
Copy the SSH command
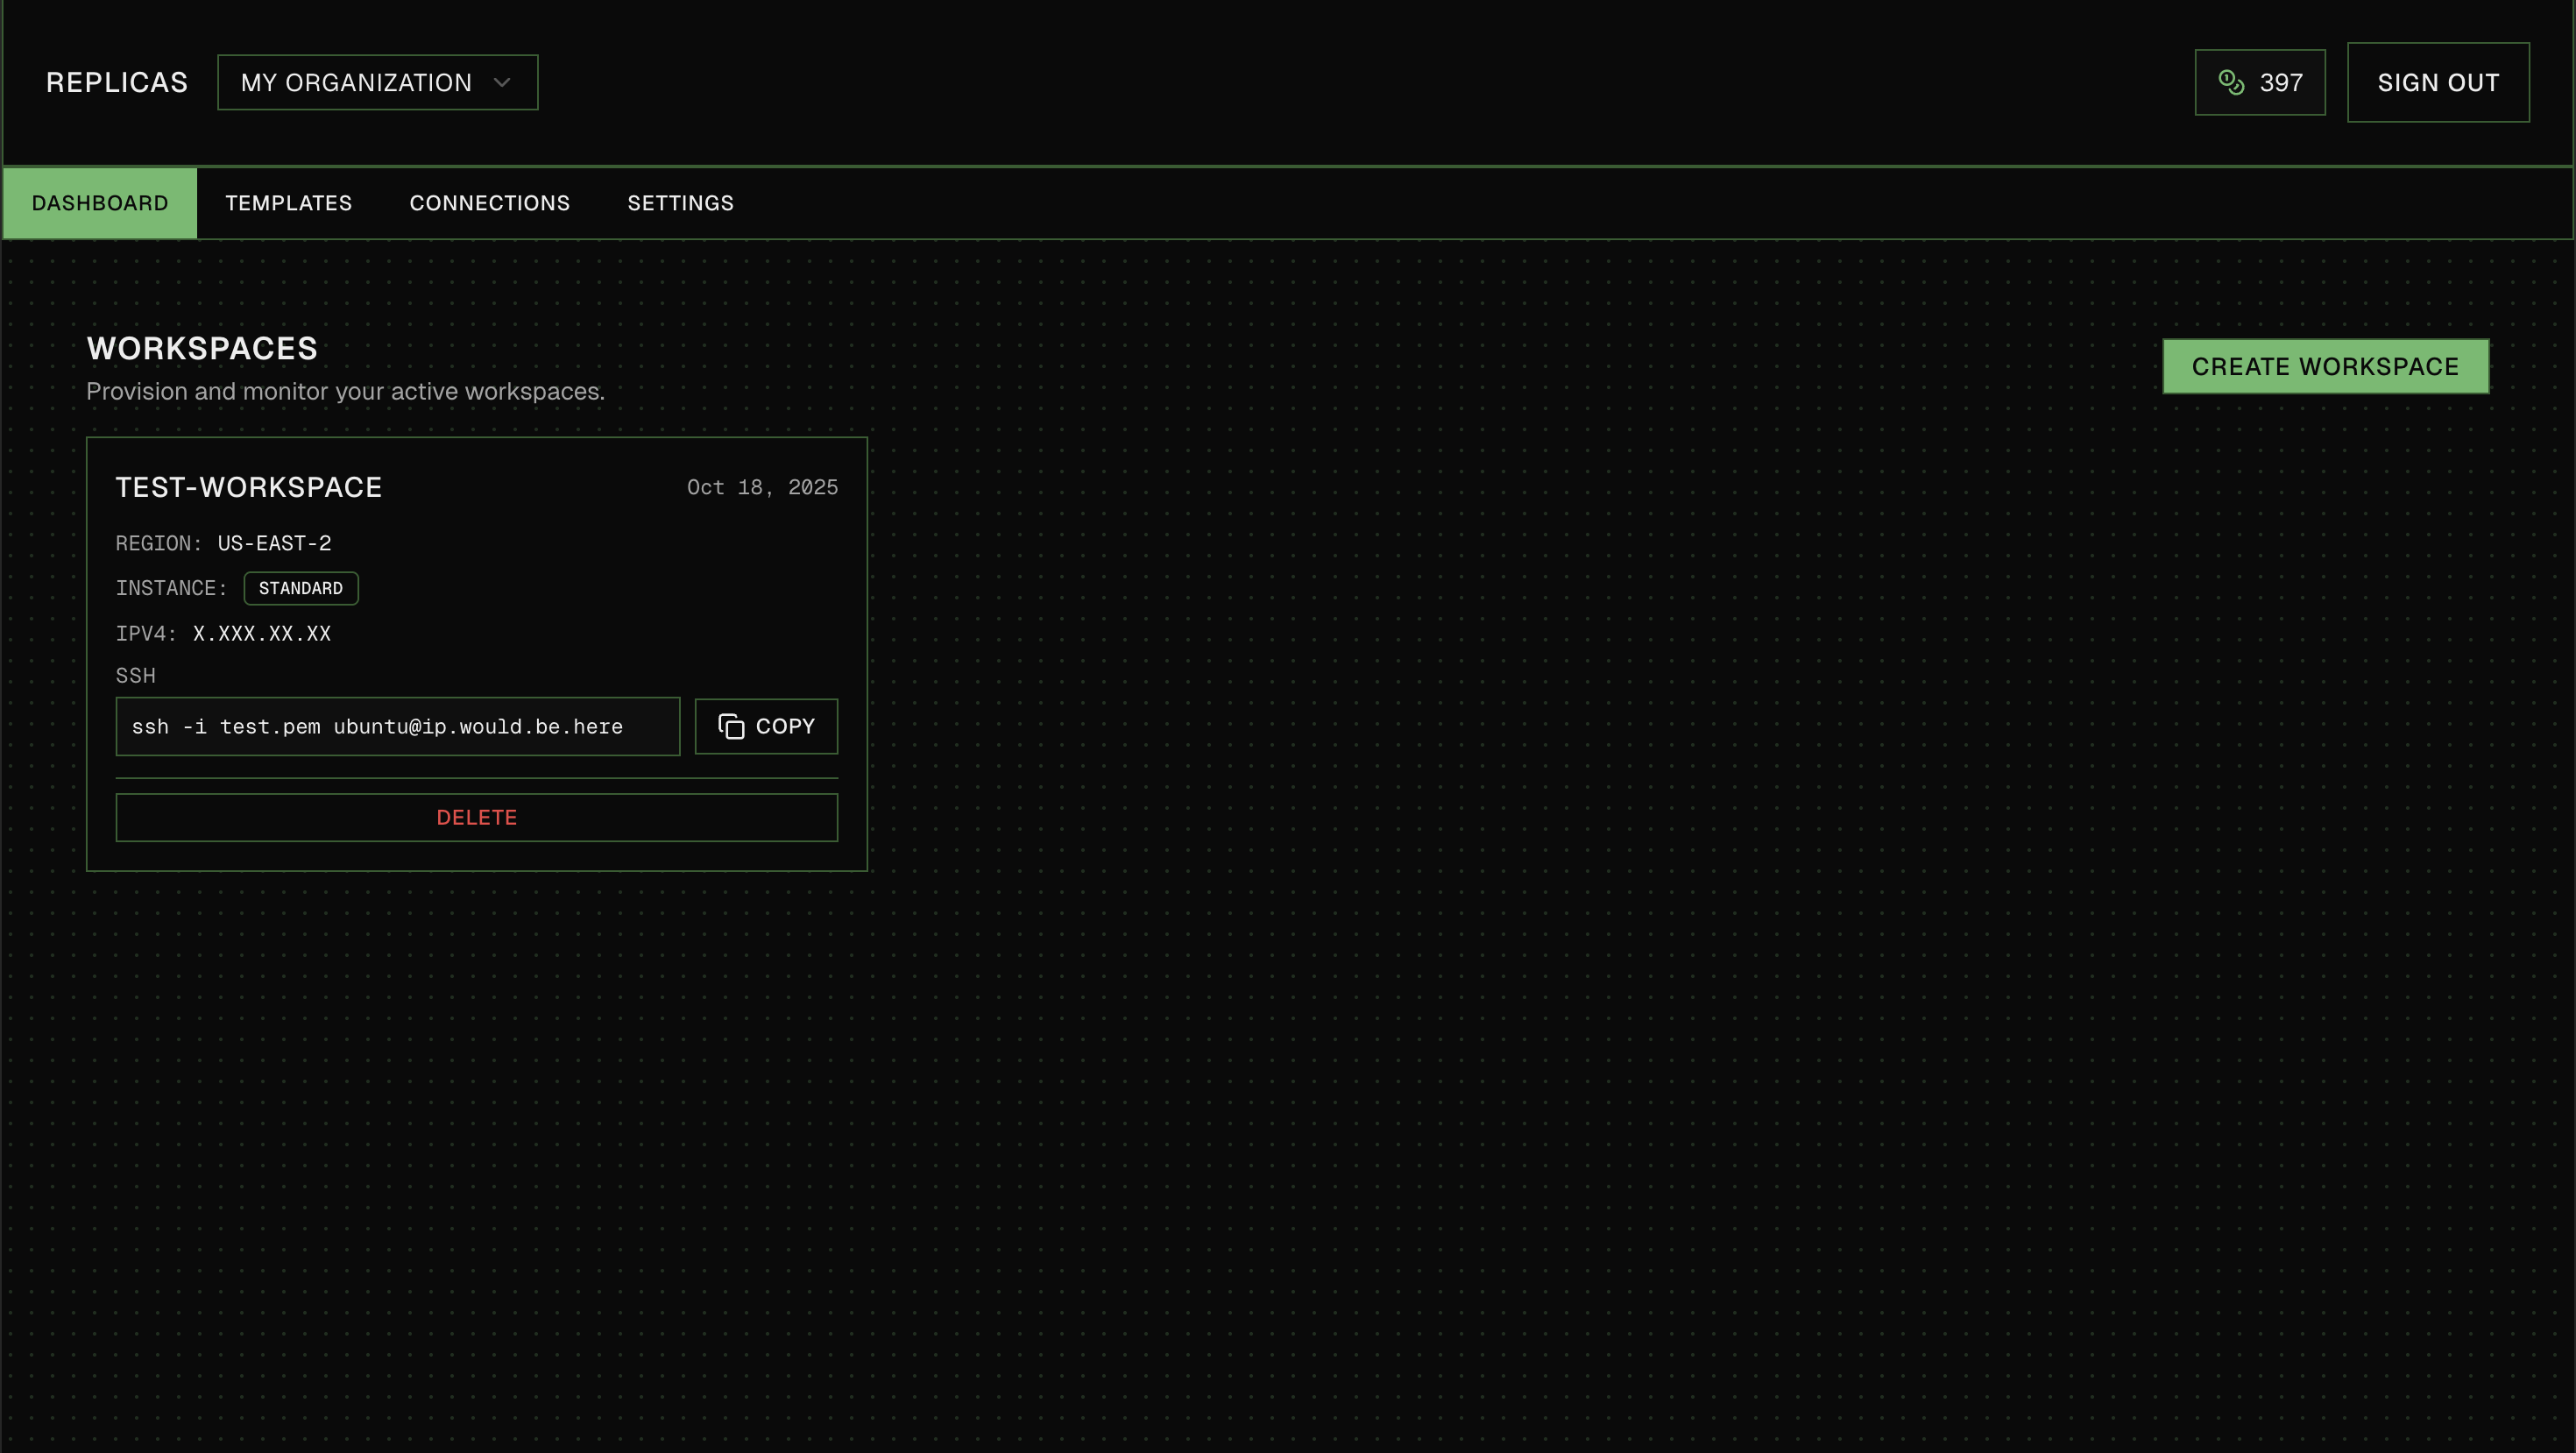[x=766, y=727]
